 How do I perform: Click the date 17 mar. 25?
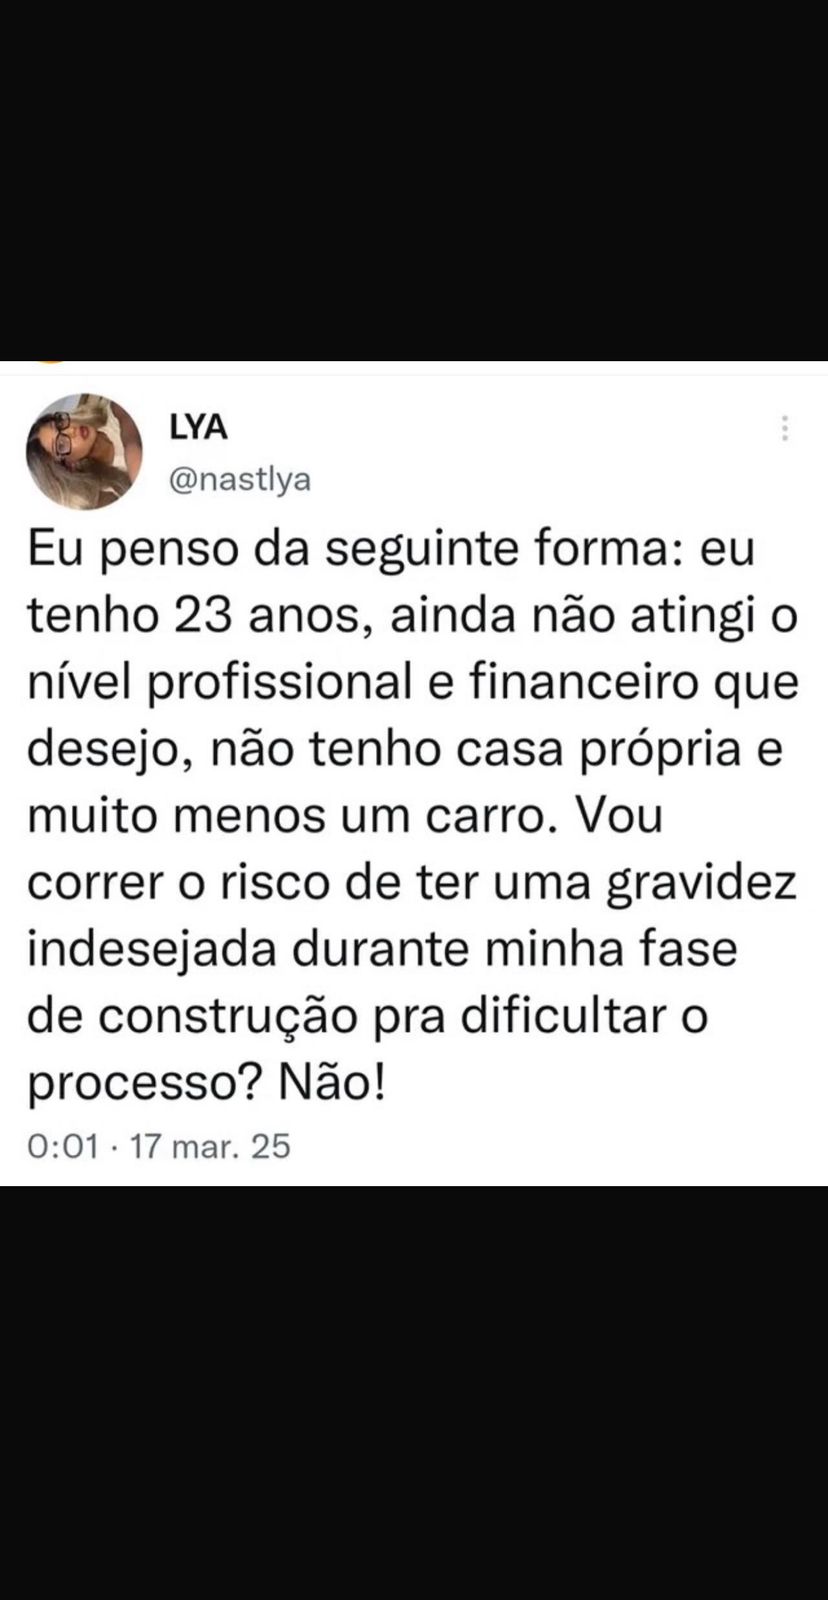210,1145
